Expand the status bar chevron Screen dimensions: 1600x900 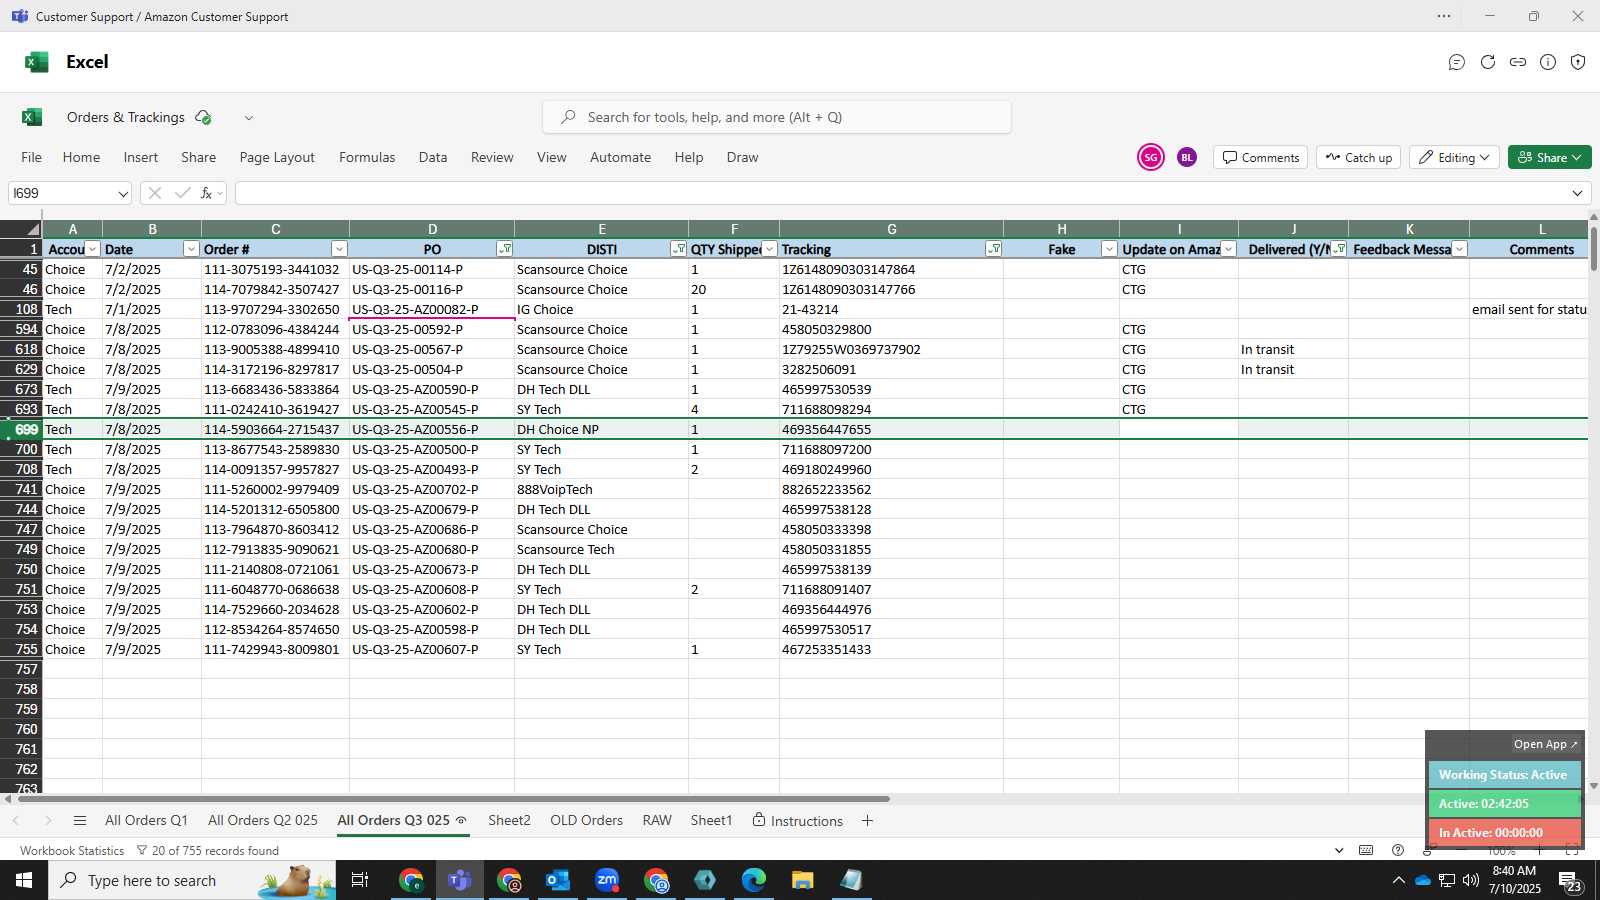[x=1339, y=850]
